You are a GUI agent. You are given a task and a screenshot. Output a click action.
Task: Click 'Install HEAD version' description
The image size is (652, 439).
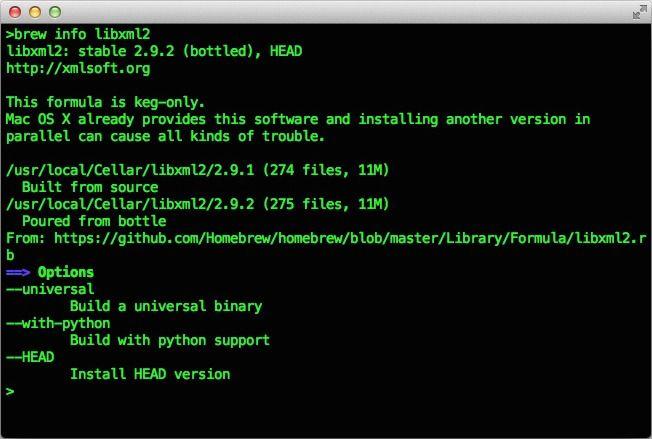pyautogui.click(x=150, y=374)
